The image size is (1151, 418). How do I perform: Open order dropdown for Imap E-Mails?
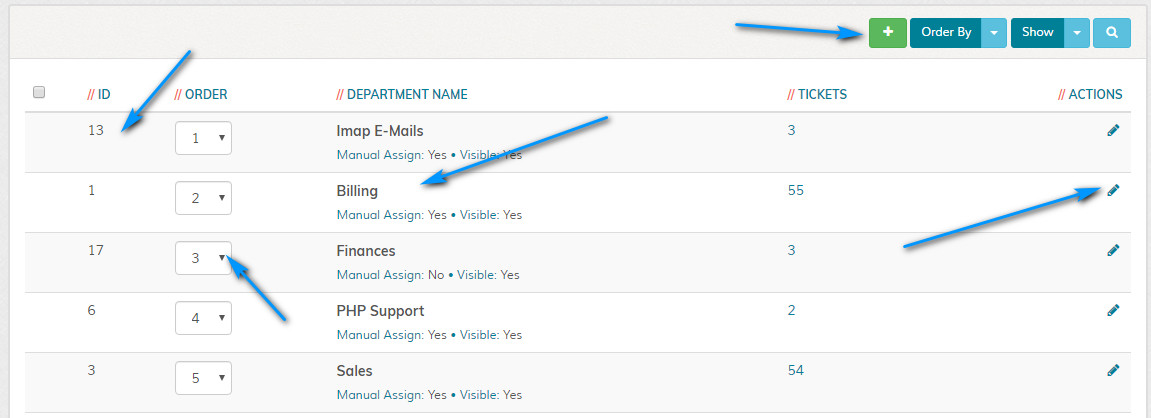click(x=203, y=139)
